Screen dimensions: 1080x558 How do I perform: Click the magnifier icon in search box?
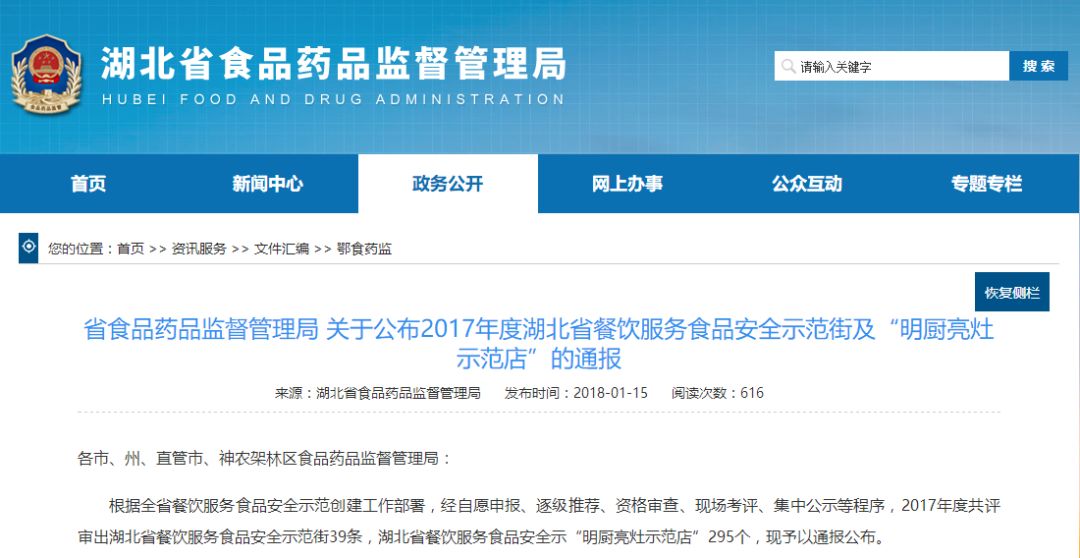tap(787, 66)
